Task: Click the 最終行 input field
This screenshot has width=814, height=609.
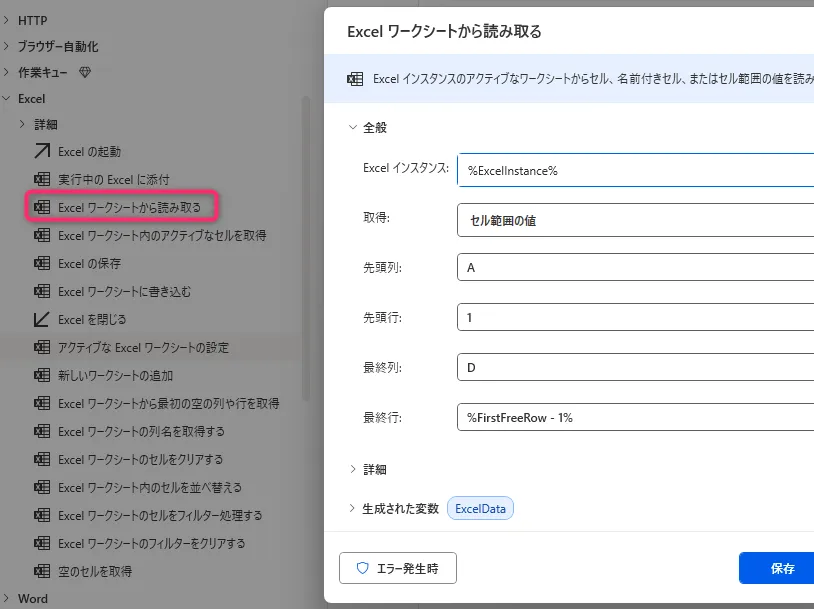Action: click(x=635, y=417)
